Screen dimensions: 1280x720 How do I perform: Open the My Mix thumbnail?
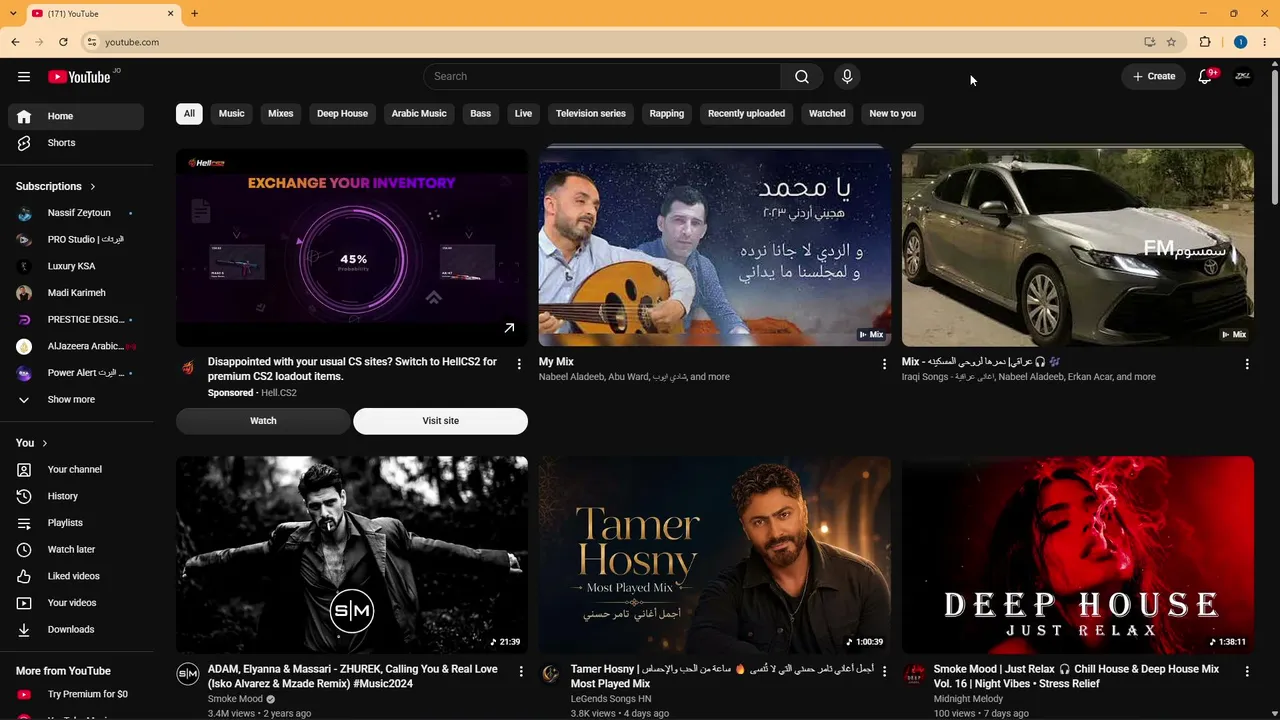pyautogui.click(x=714, y=247)
